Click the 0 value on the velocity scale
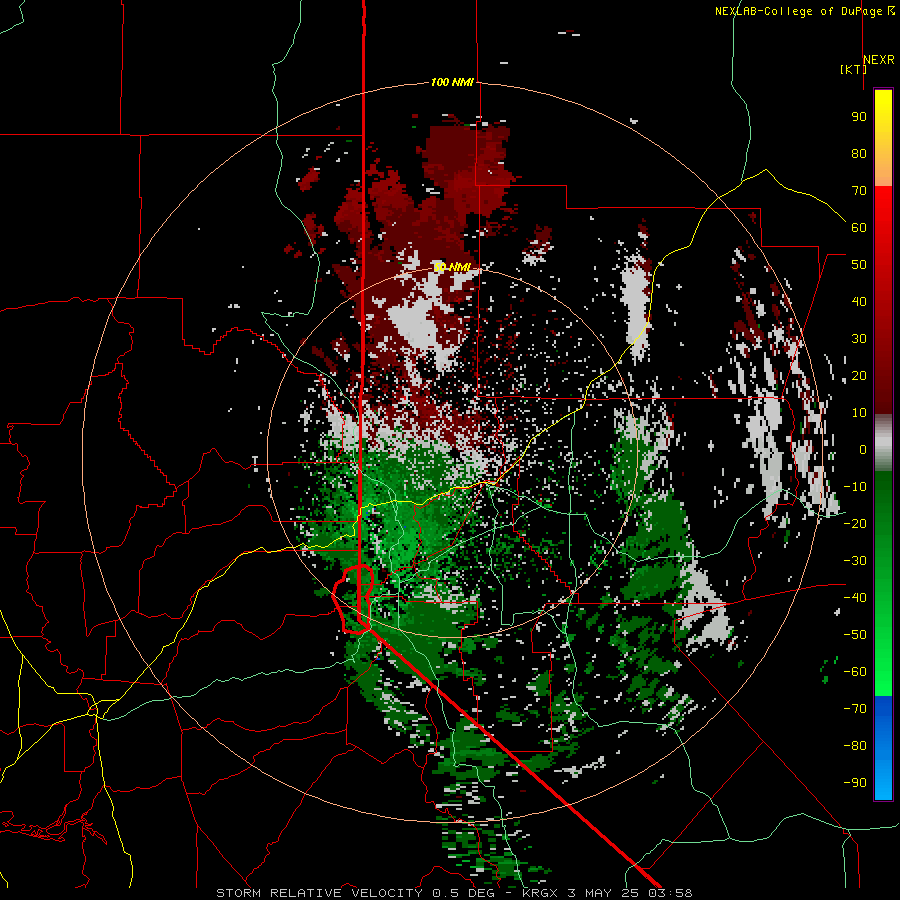 click(863, 450)
